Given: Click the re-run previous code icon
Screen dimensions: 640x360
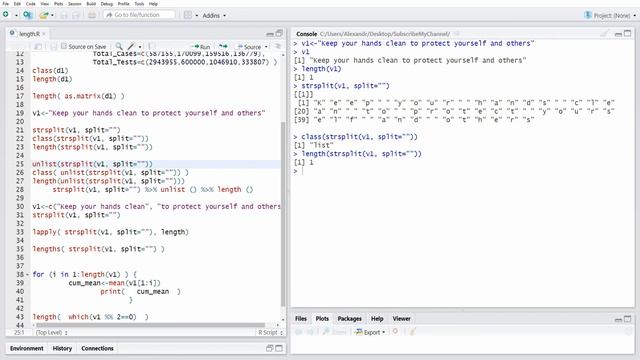Looking at the screenshot, I should (x=223, y=47).
